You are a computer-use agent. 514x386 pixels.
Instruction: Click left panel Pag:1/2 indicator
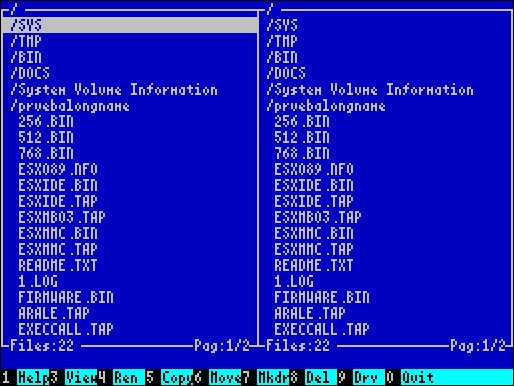(222, 345)
